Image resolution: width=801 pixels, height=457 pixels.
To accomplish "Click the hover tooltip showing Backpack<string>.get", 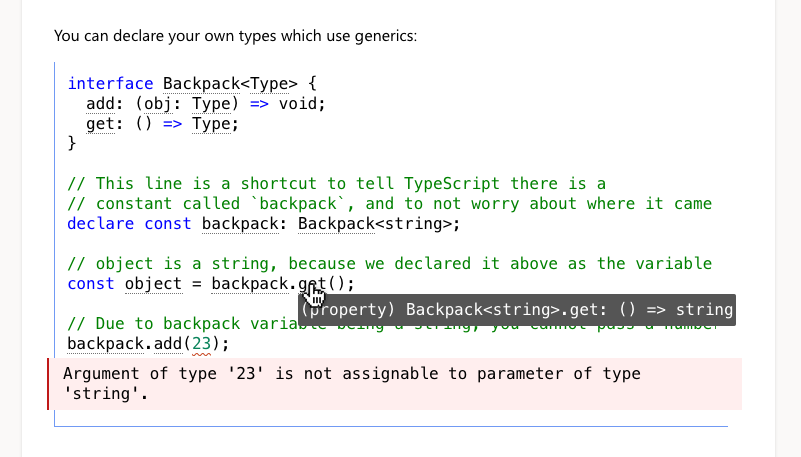I will (517, 309).
